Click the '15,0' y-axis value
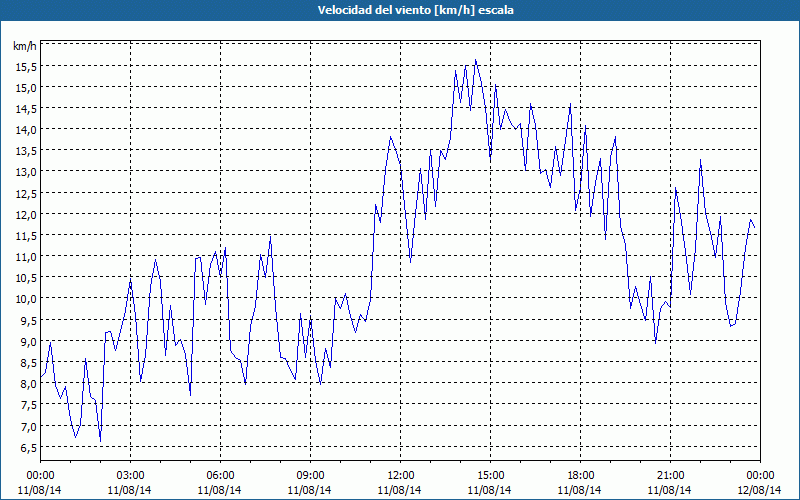800x500 pixels. pos(27,88)
